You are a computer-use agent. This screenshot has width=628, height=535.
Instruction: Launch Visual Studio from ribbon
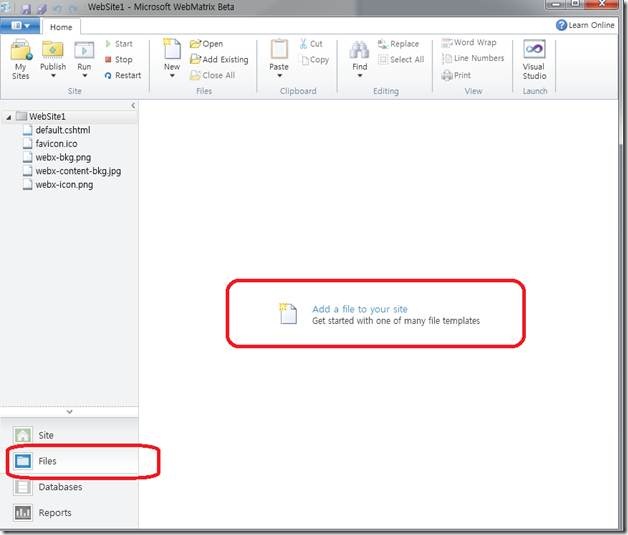tap(534, 59)
